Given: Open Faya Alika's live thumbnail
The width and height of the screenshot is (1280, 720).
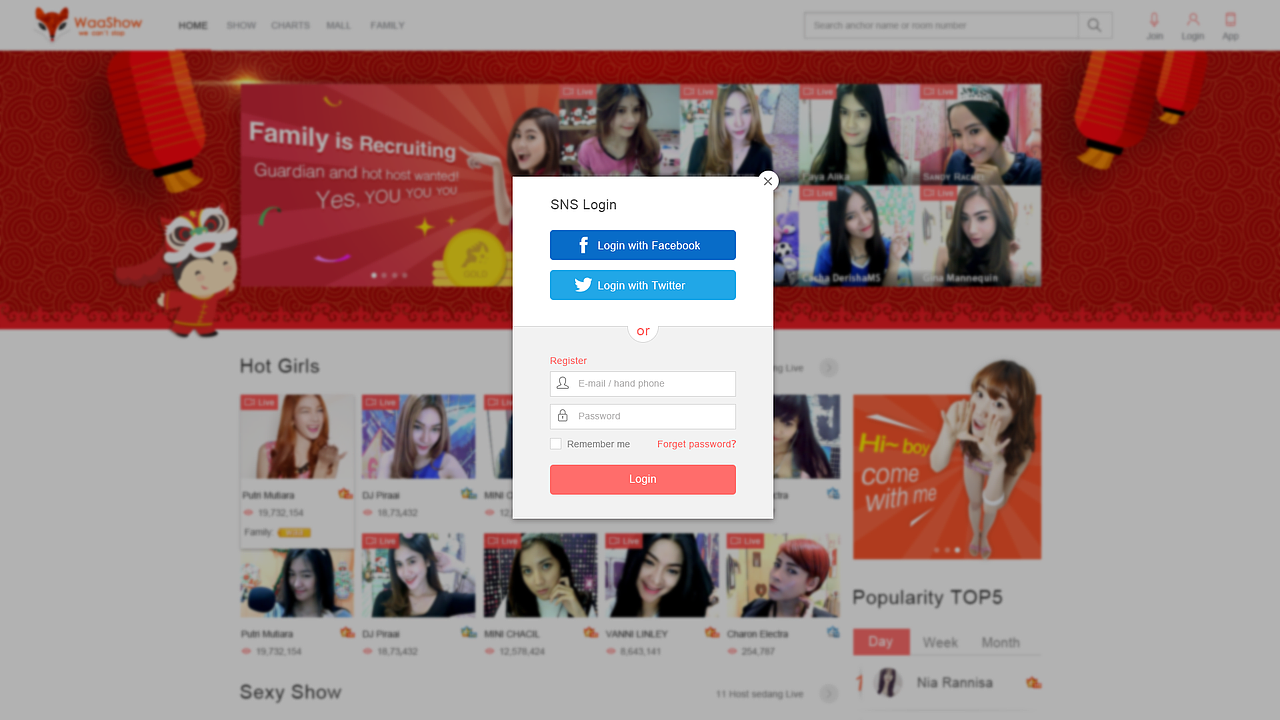Looking at the screenshot, I should coord(859,134).
